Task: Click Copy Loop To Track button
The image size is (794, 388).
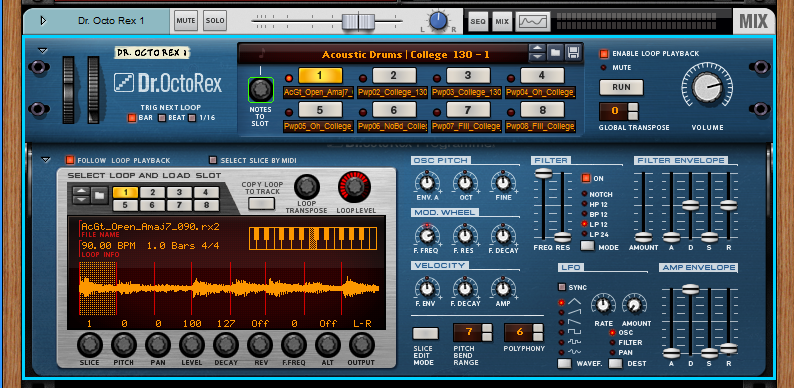Action: click(x=262, y=204)
